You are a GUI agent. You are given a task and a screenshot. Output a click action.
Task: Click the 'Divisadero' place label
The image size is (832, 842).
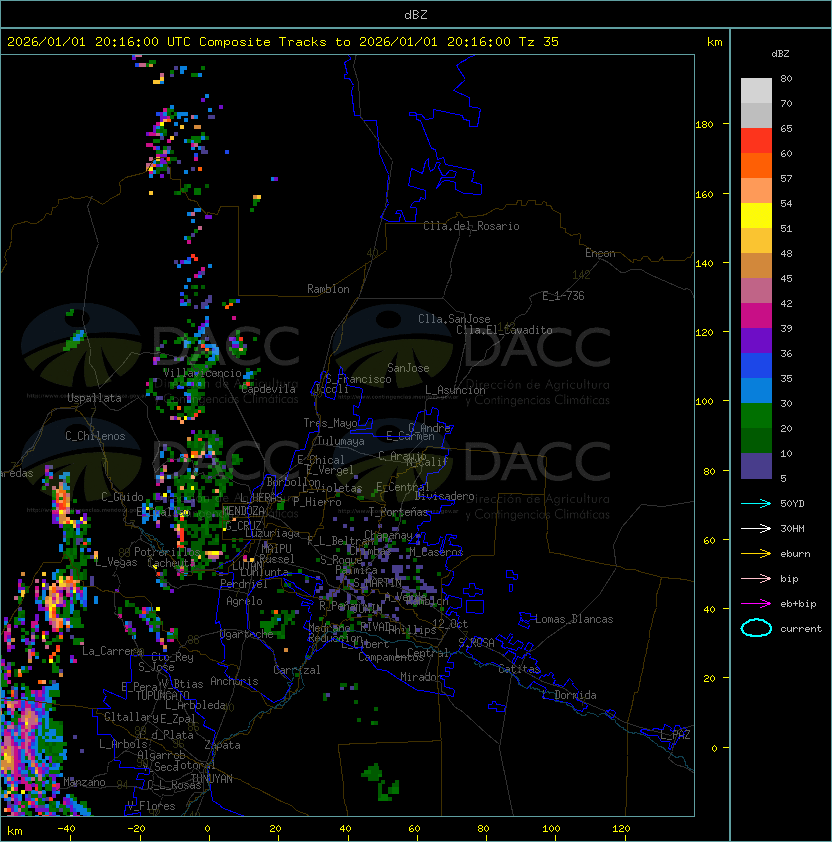445,496
